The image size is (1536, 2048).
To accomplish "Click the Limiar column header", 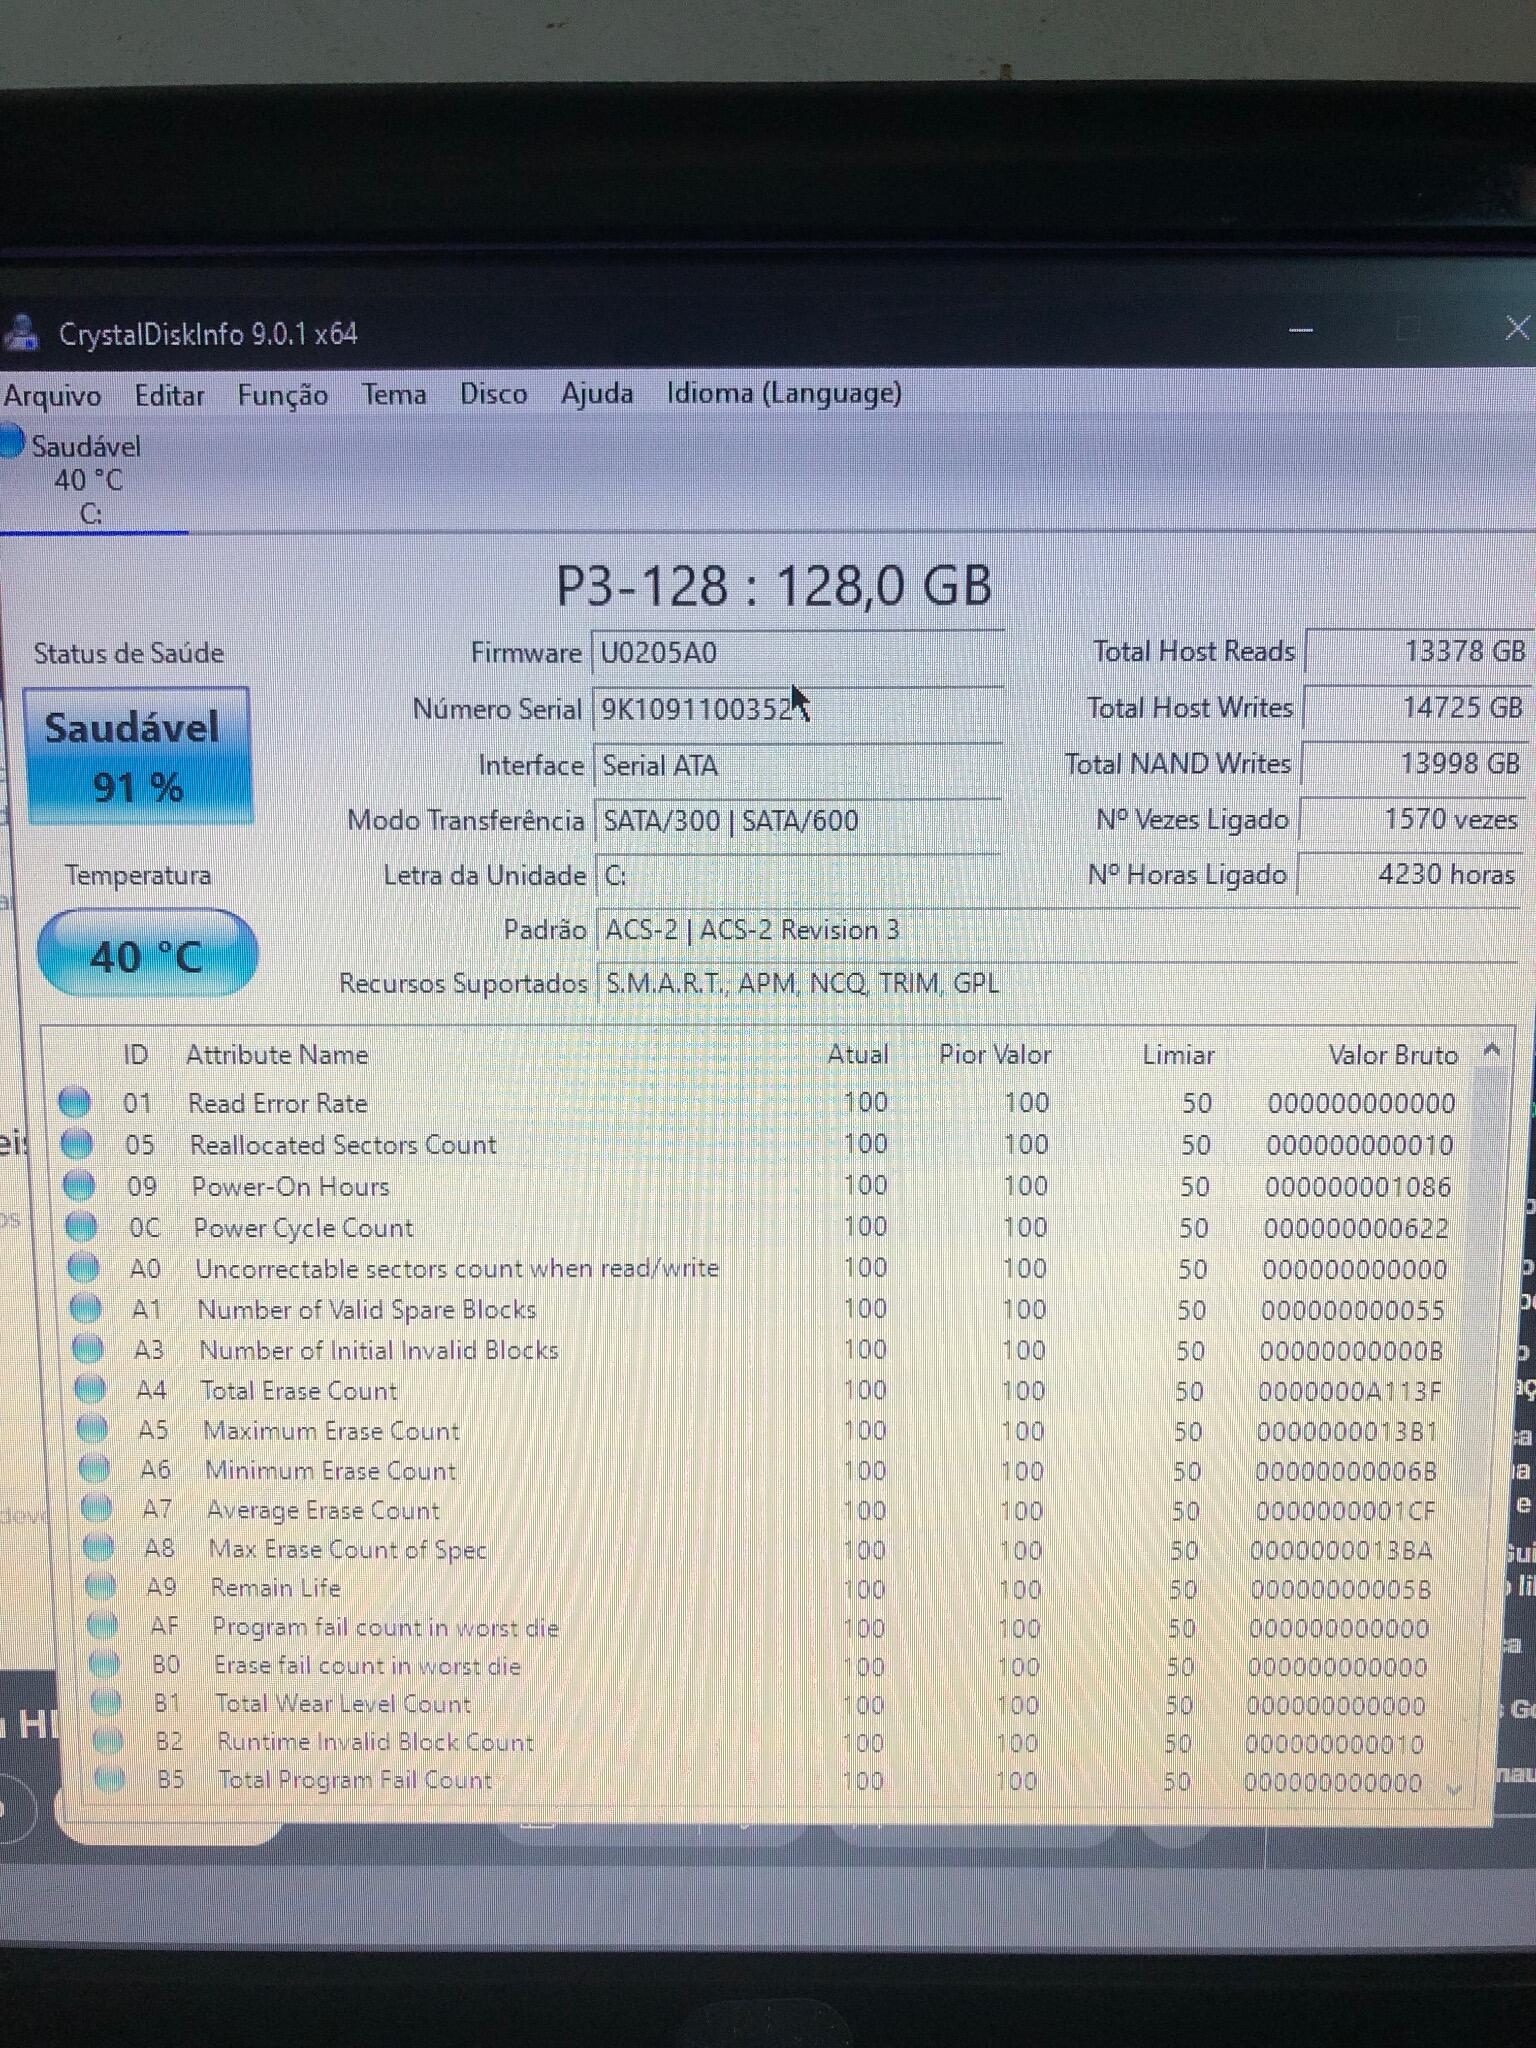I will 1178,1055.
